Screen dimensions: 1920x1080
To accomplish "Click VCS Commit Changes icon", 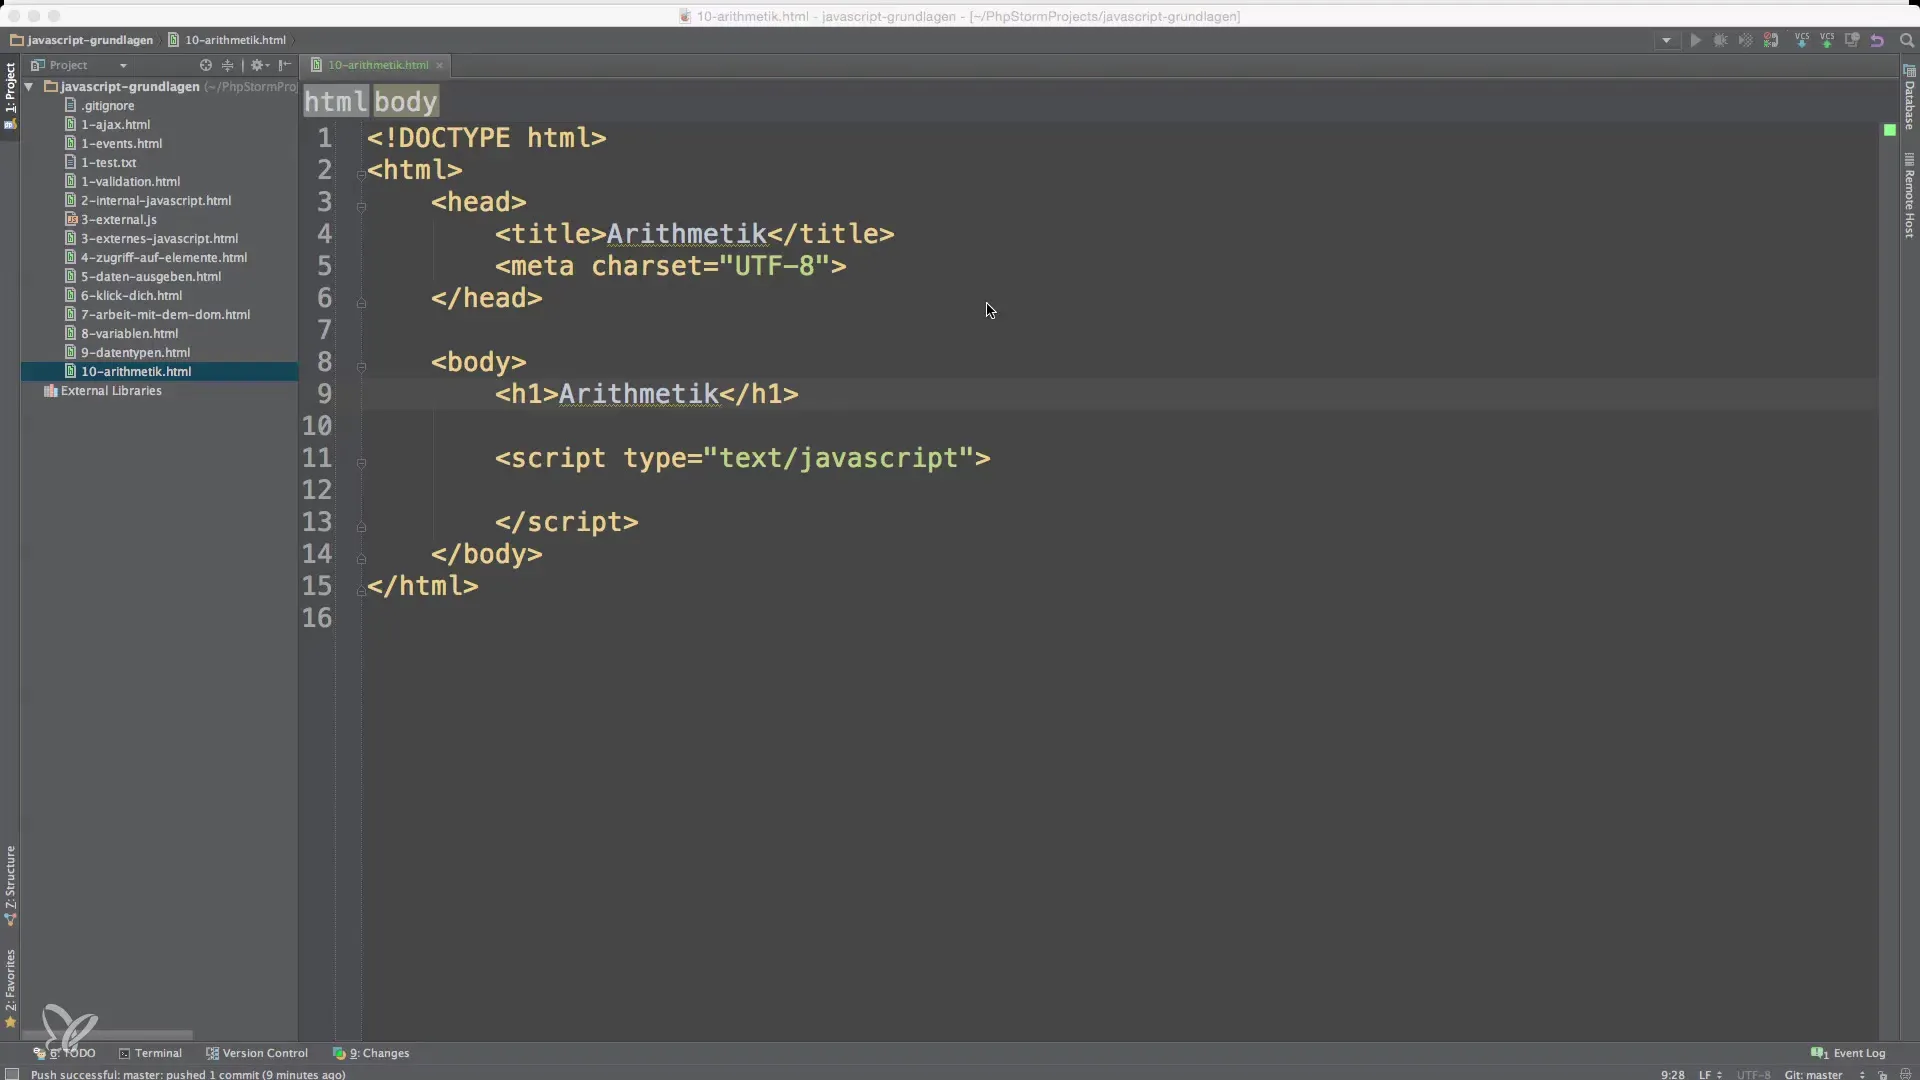I will coord(1826,41).
